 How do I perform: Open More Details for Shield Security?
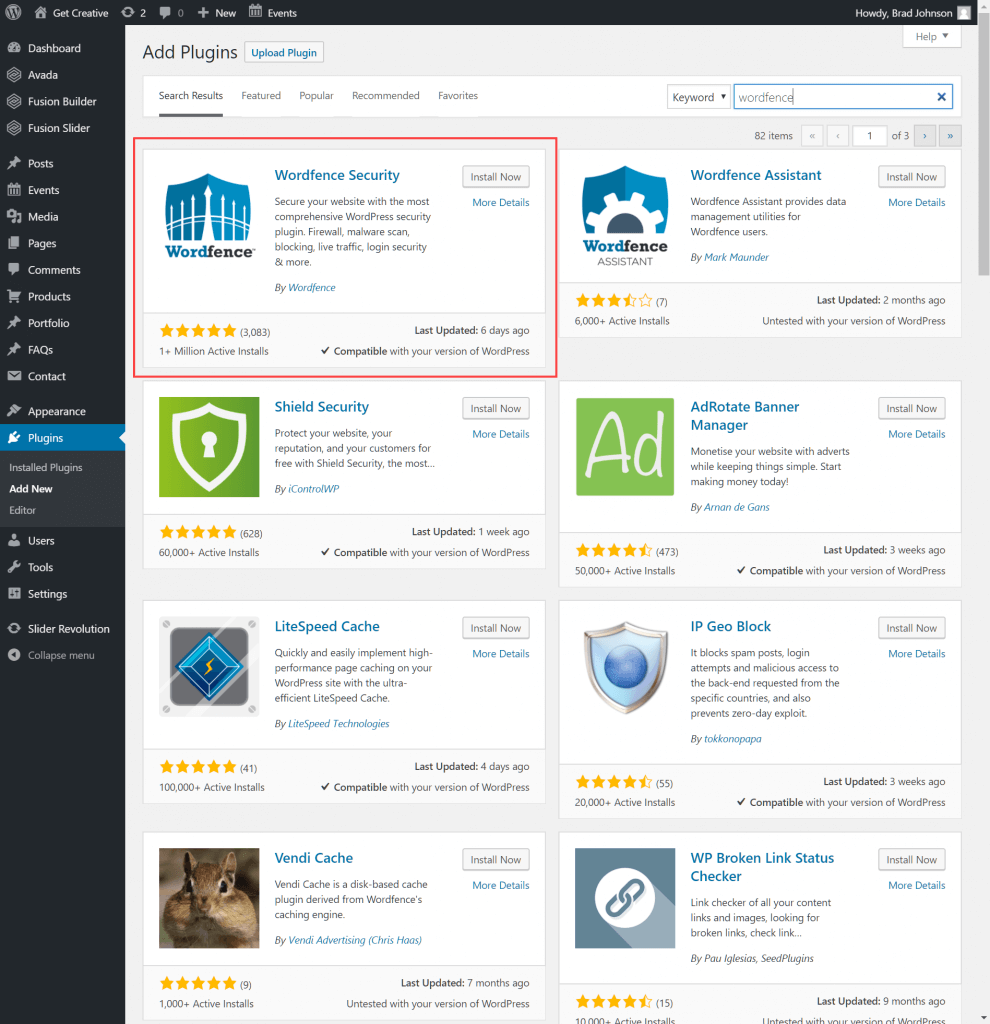click(500, 433)
